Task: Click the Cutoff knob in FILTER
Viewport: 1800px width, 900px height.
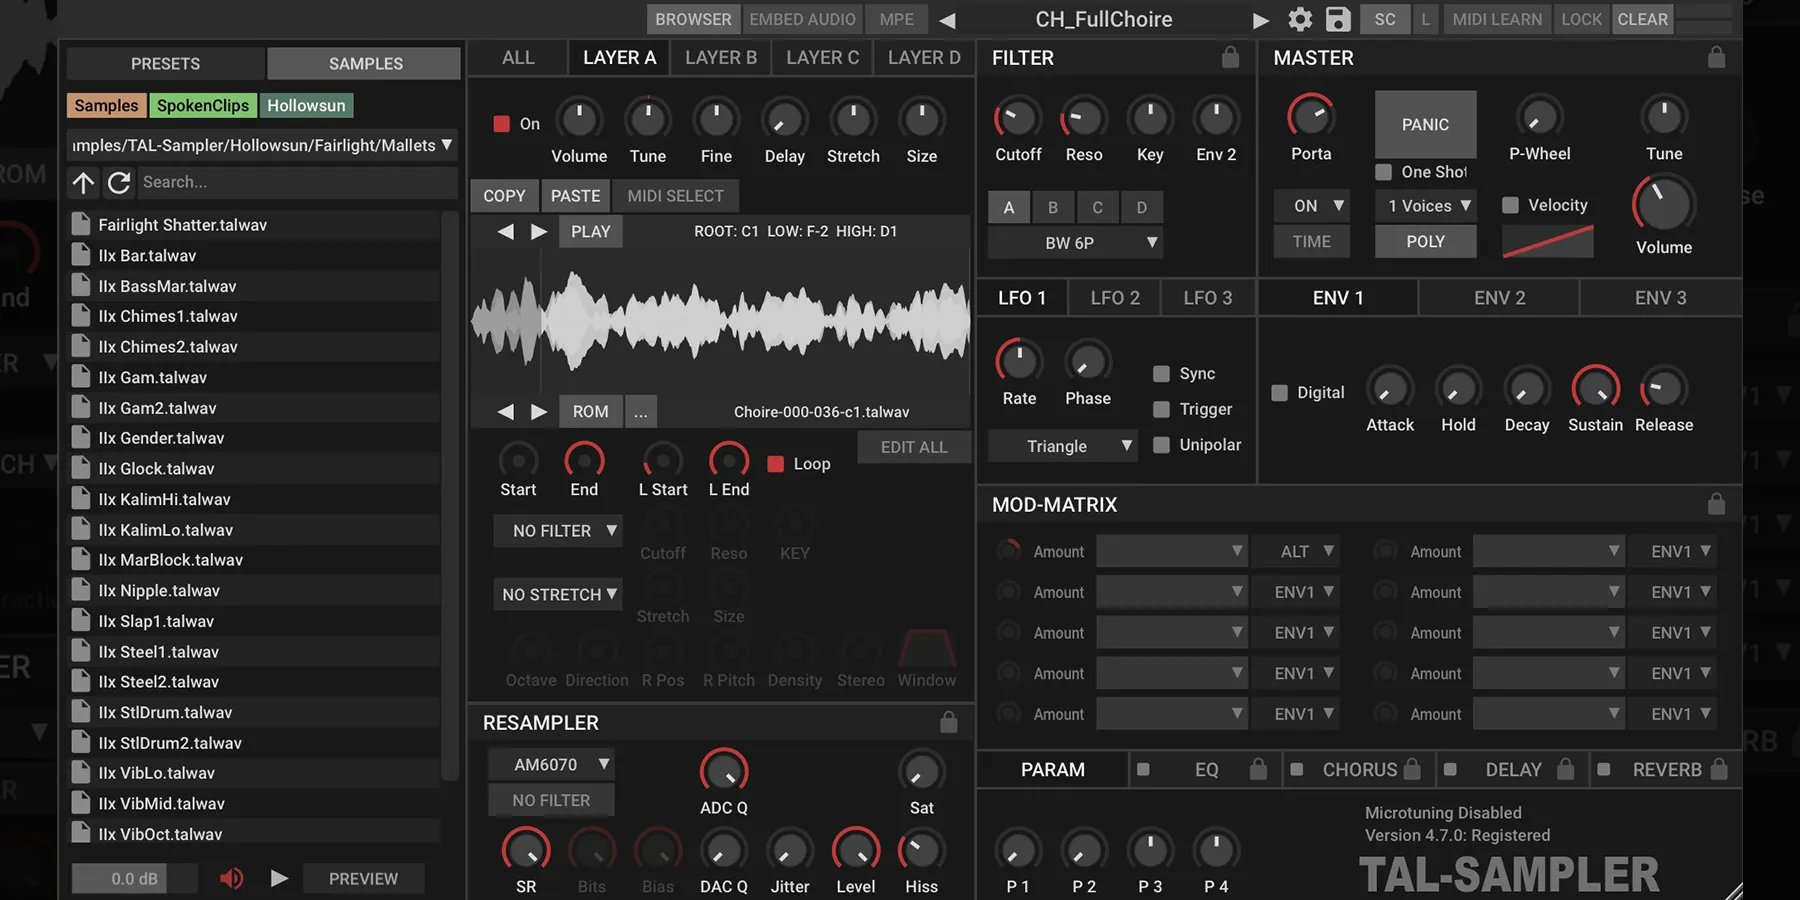Action: tap(1017, 119)
